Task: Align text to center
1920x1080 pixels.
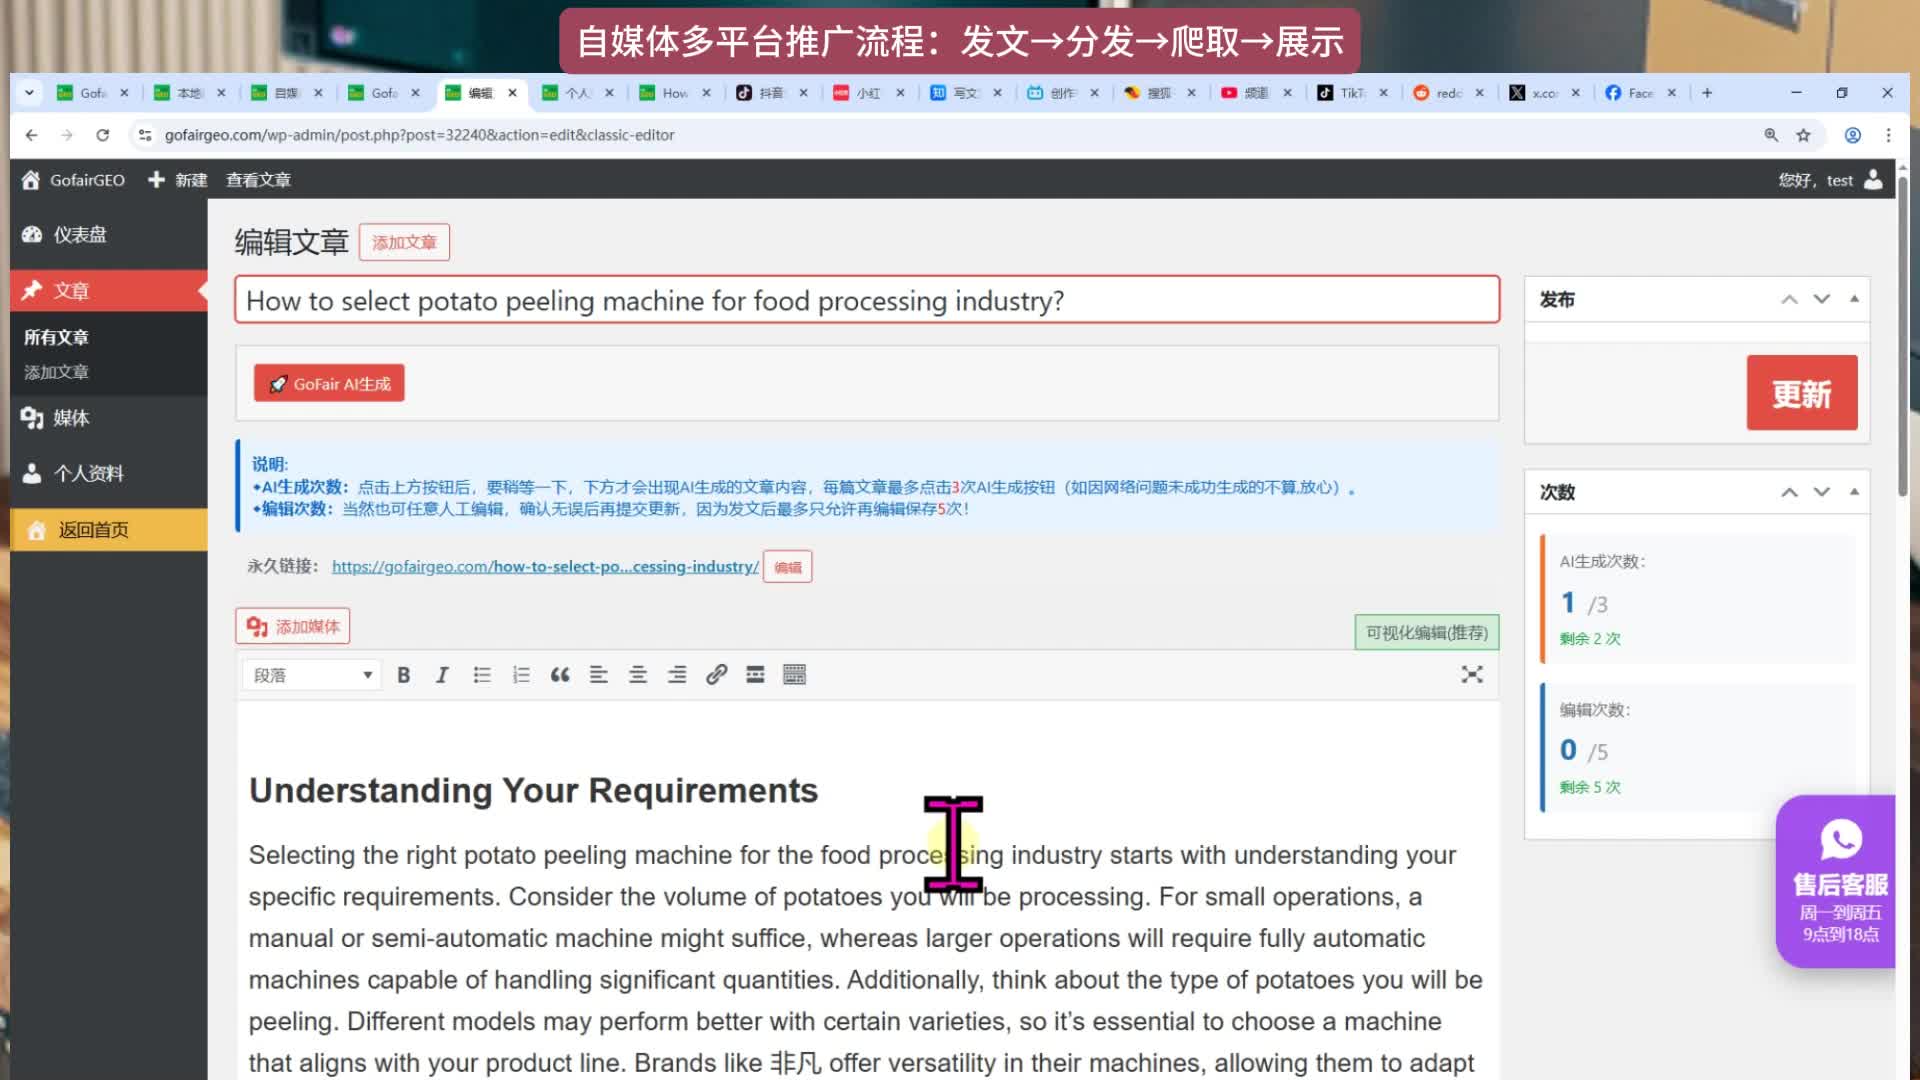Action: coord(638,675)
